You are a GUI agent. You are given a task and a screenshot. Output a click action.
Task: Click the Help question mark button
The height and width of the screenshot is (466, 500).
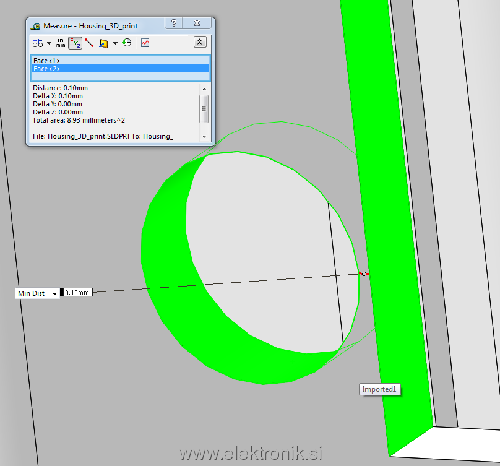tap(174, 23)
